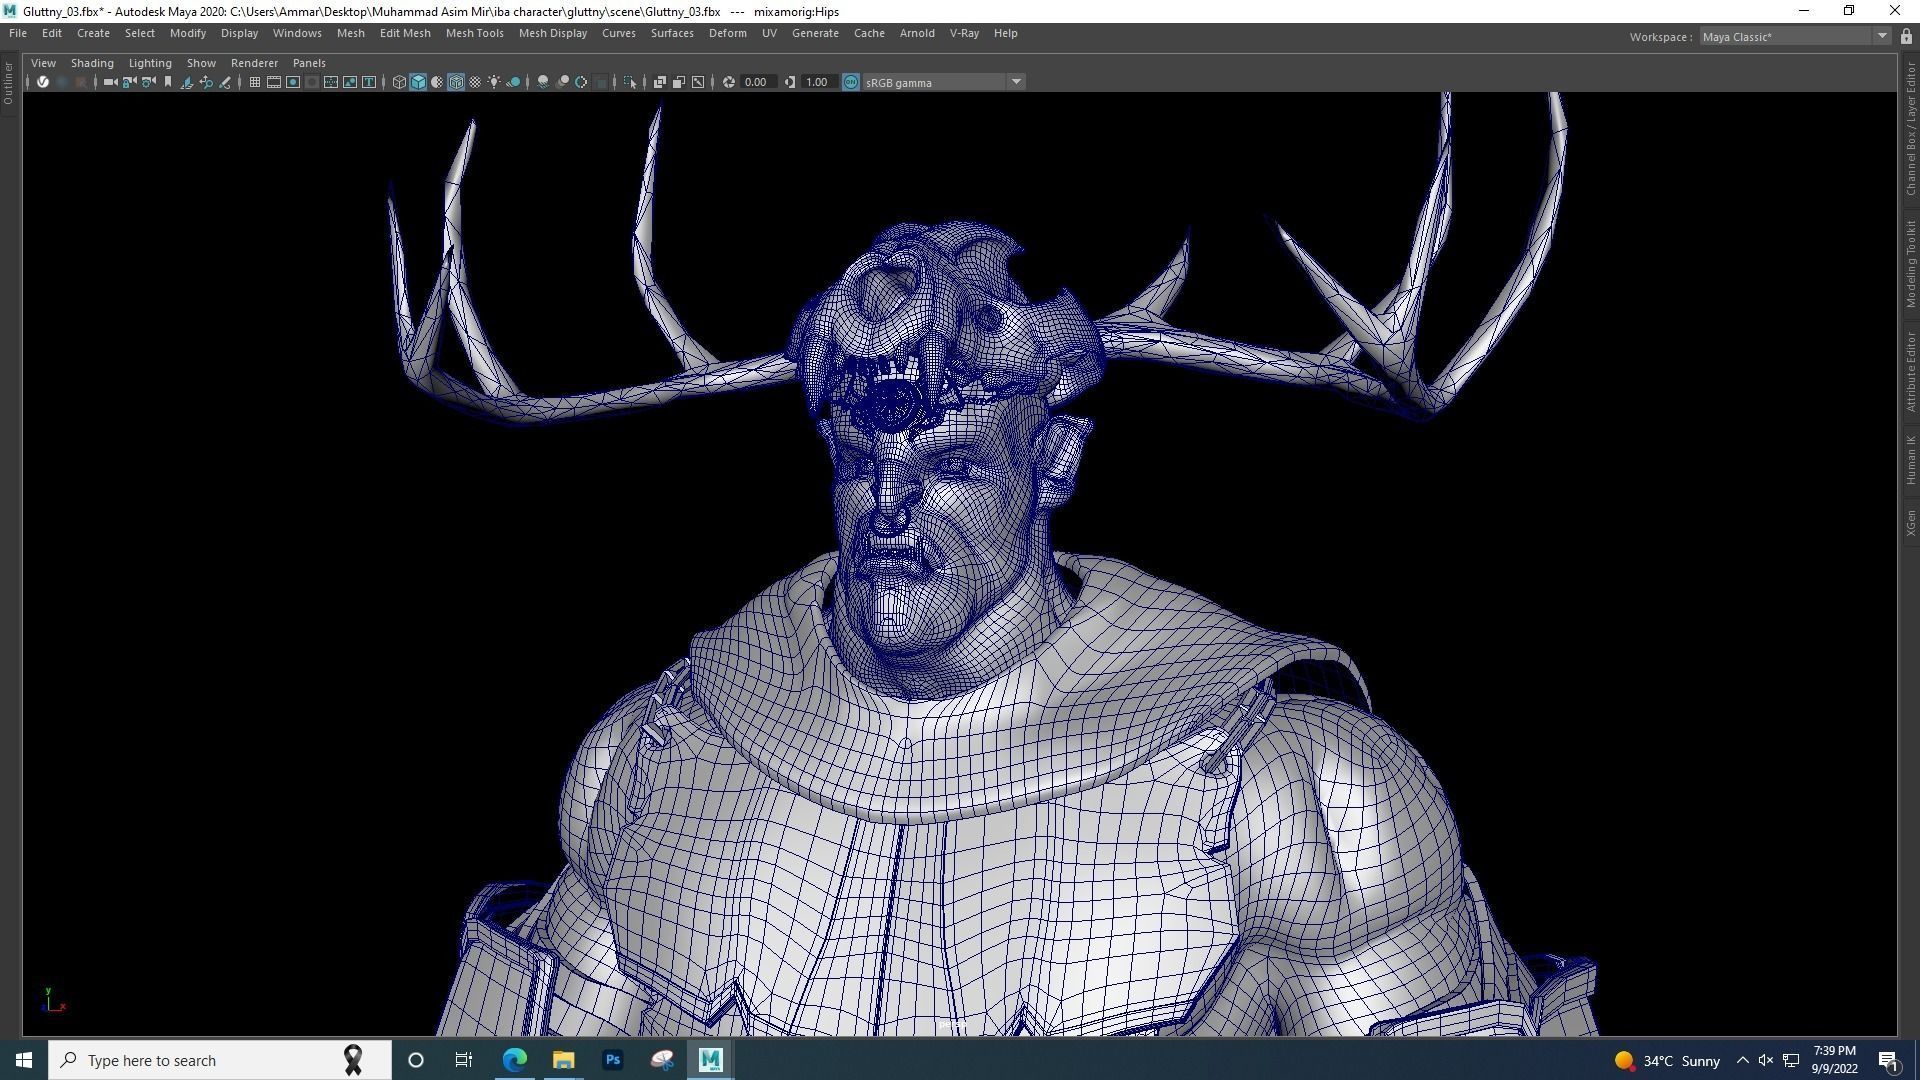Toggle the Safe Title display
This screenshot has height=1080, width=1920.
point(369,82)
